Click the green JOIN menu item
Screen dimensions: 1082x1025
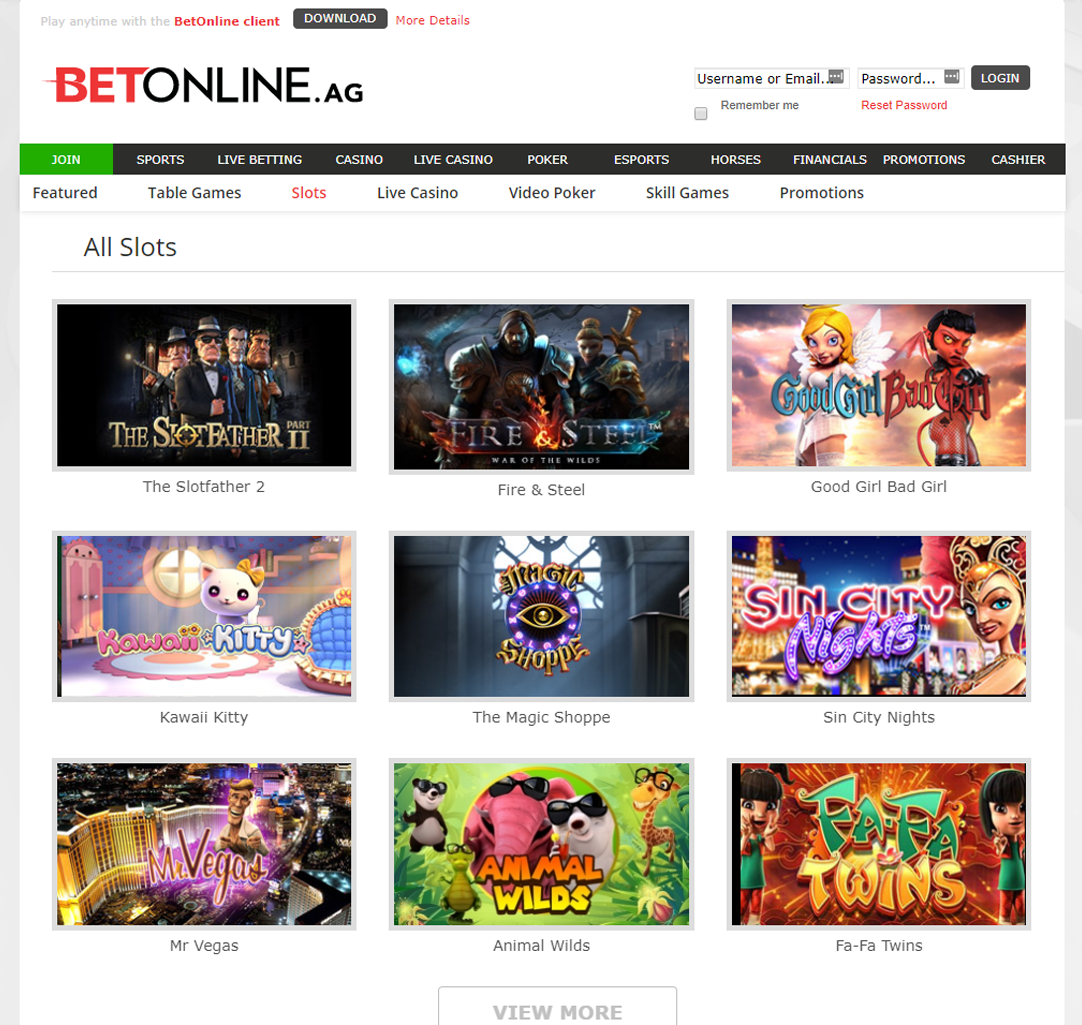[66, 159]
